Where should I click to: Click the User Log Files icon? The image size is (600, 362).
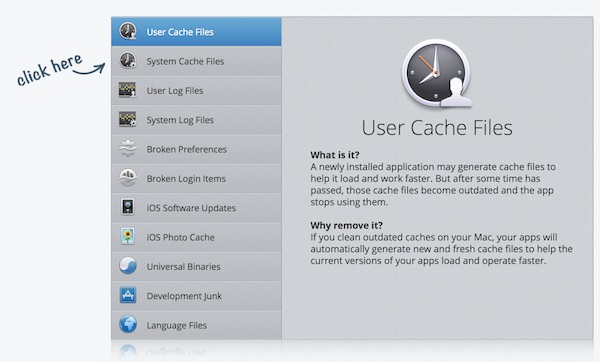click(127, 90)
